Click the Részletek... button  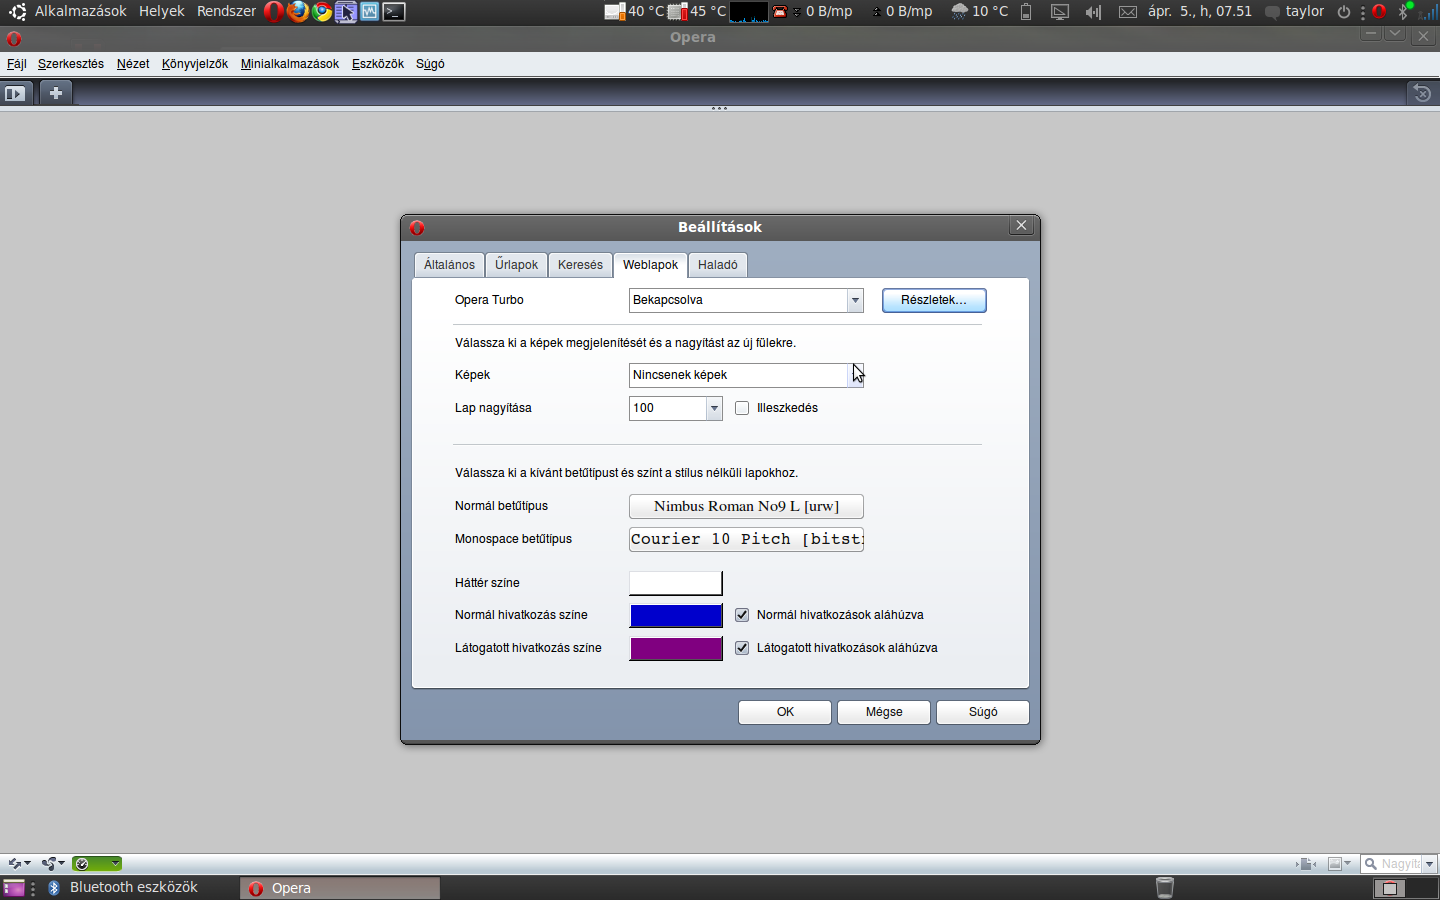coord(934,300)
